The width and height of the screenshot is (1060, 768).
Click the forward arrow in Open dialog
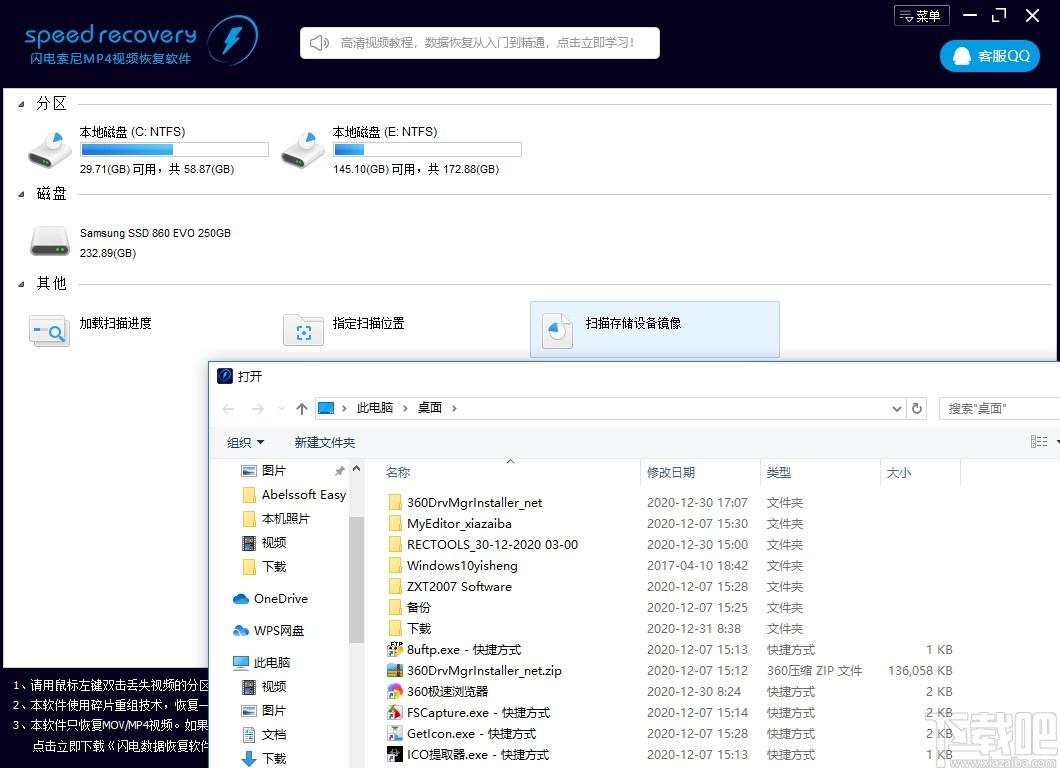click(258, 408)
